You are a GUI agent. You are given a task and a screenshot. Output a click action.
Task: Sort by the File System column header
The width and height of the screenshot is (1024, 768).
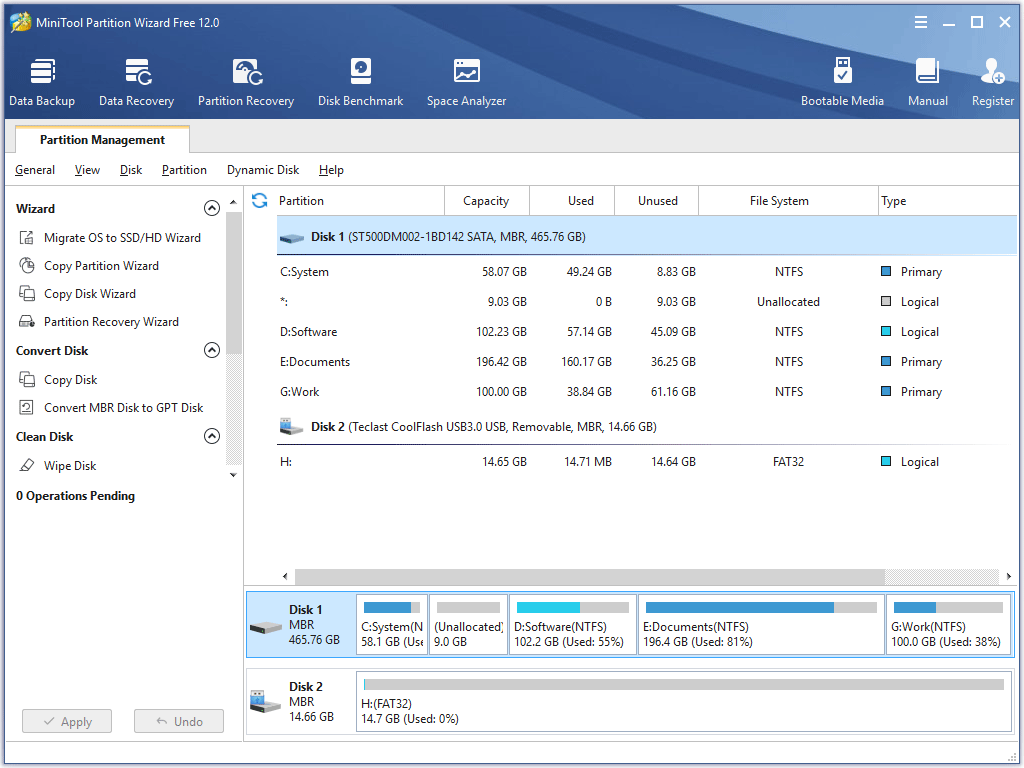pyautogui.click(x=788, y=200)
